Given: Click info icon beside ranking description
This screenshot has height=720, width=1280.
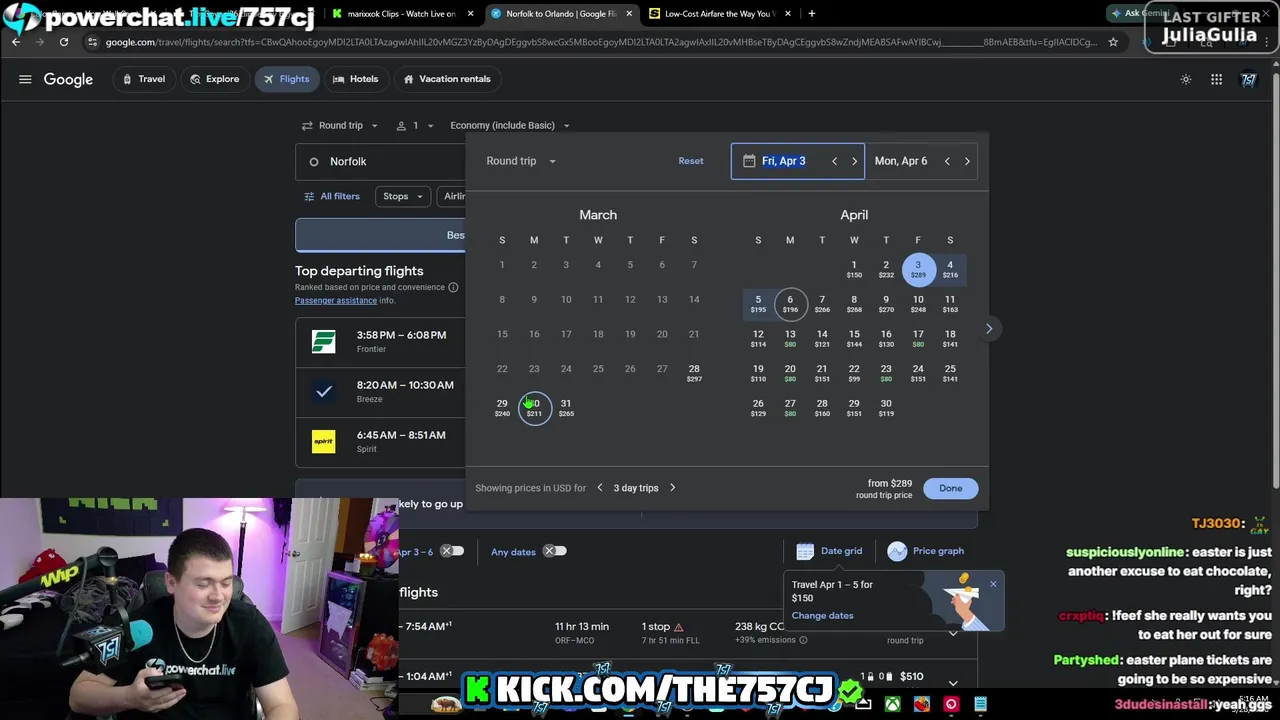Looking at the screenshot, I should coord(453,287).
